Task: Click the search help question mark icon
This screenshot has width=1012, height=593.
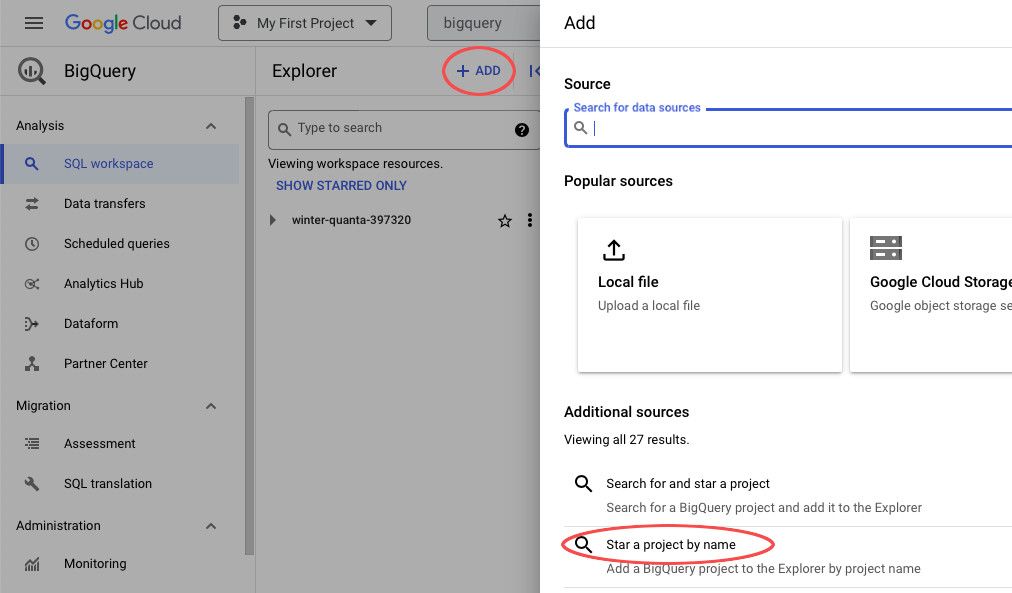Action: tap(521, 130)
